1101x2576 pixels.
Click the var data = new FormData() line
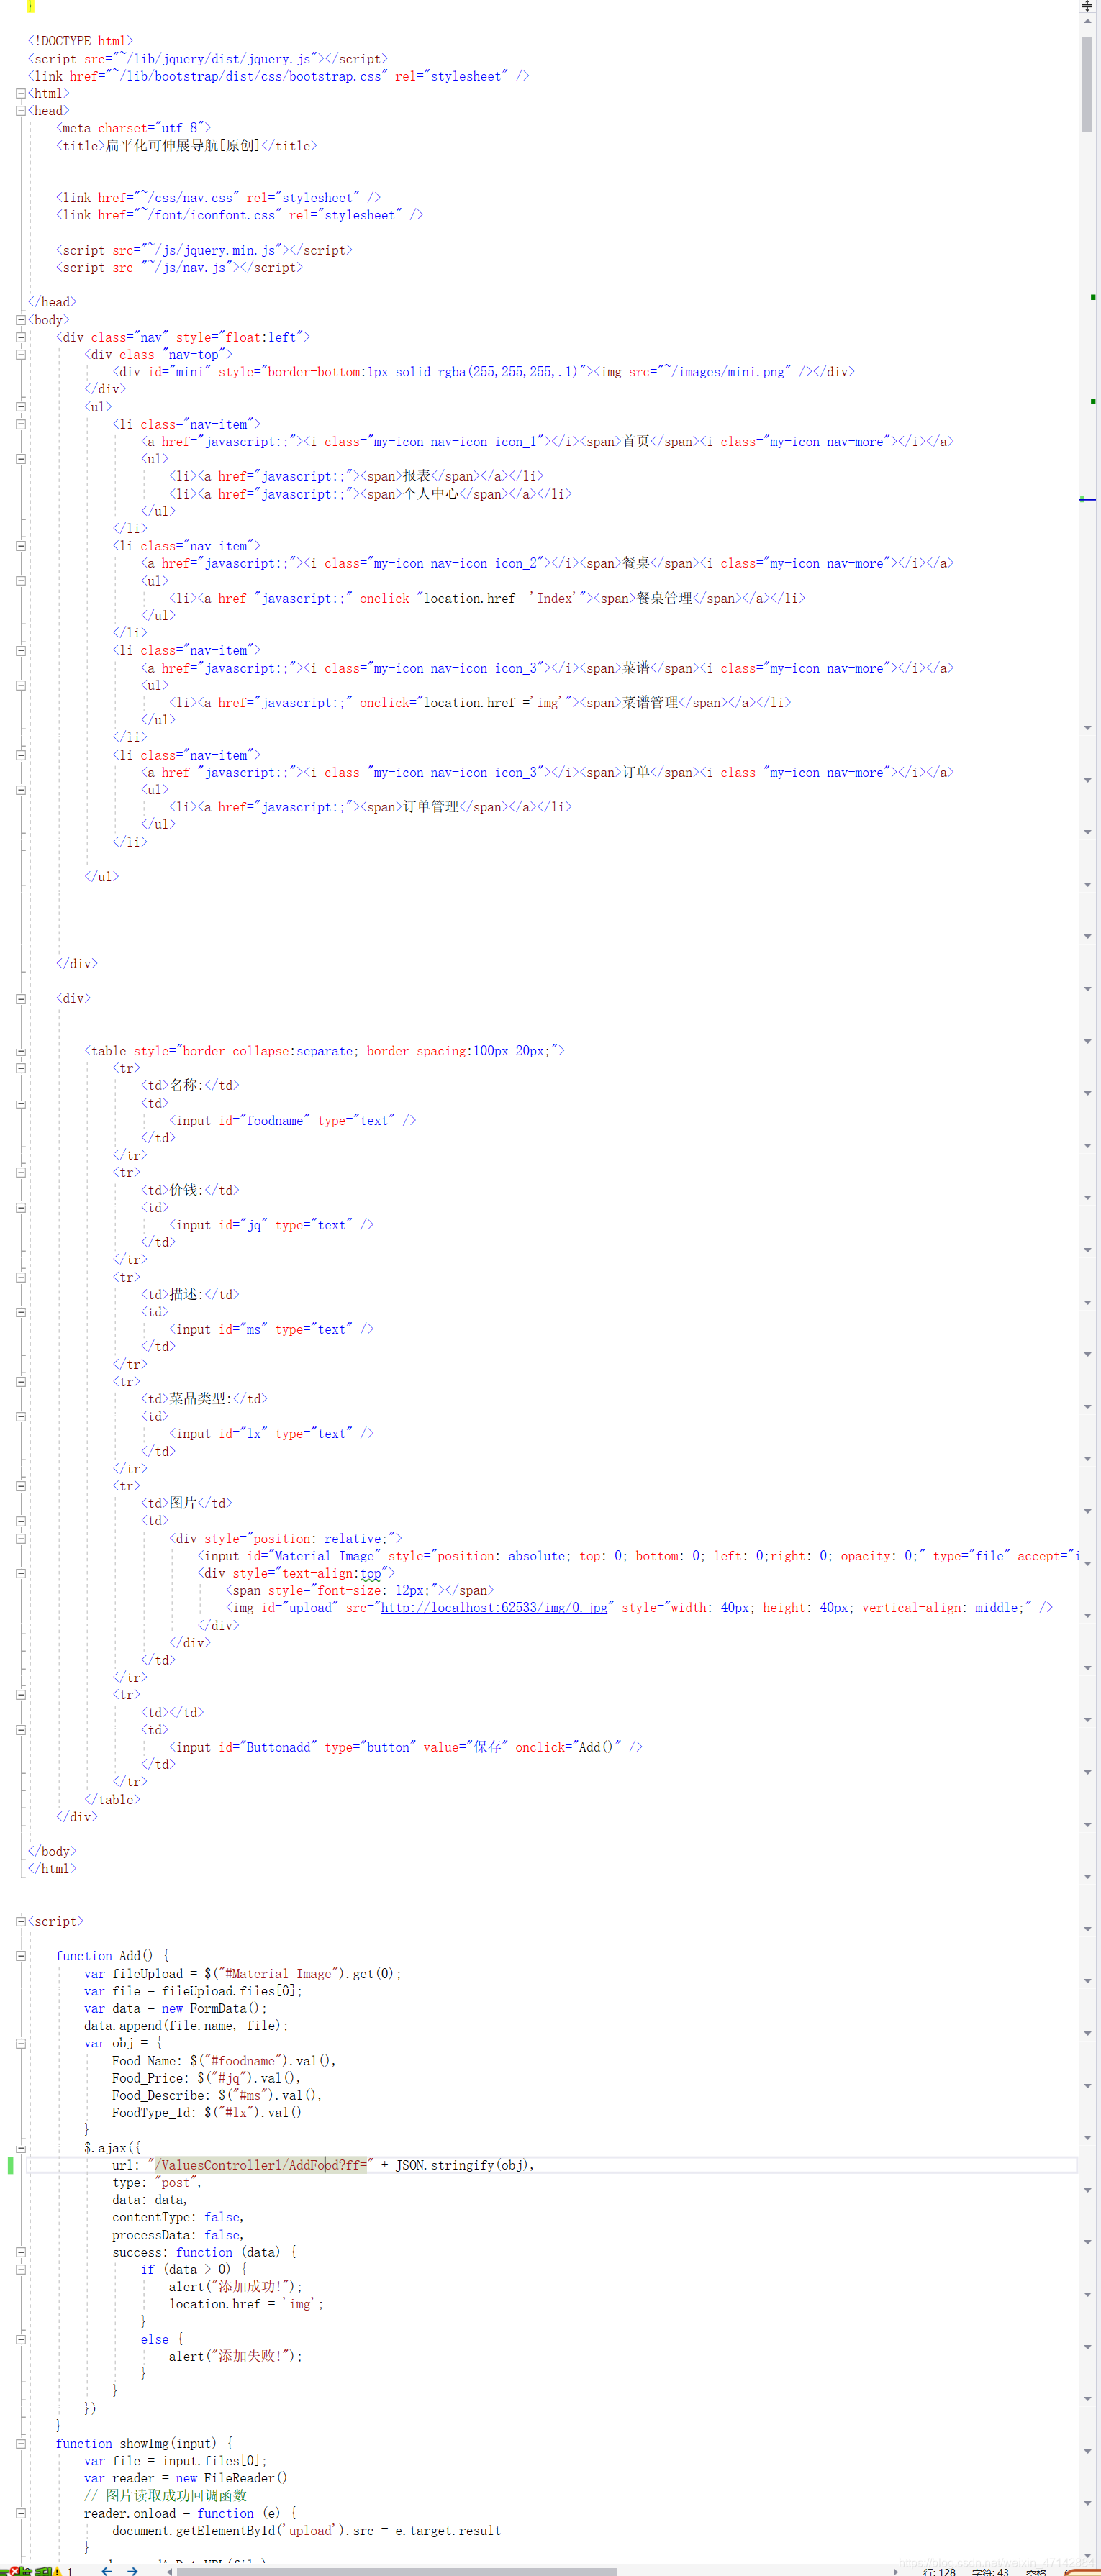pos(175,2008)
